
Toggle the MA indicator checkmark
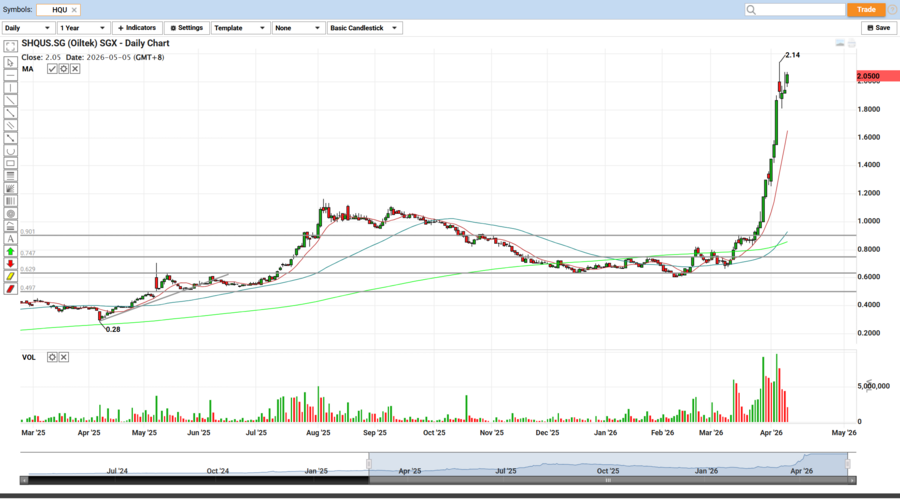pos(52,69)
